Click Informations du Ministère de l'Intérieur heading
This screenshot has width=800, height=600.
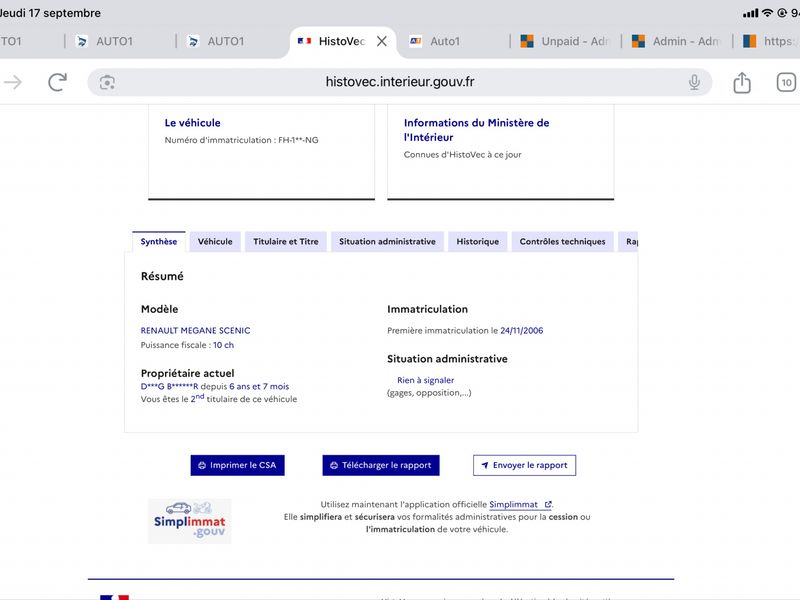477,130
